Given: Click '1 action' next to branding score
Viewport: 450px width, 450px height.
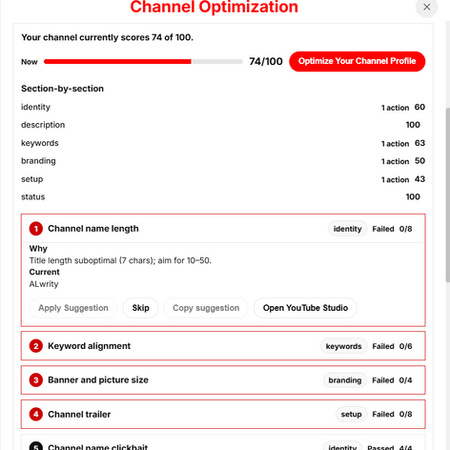Looking at the screenshot, I should [x=395, y=161].
